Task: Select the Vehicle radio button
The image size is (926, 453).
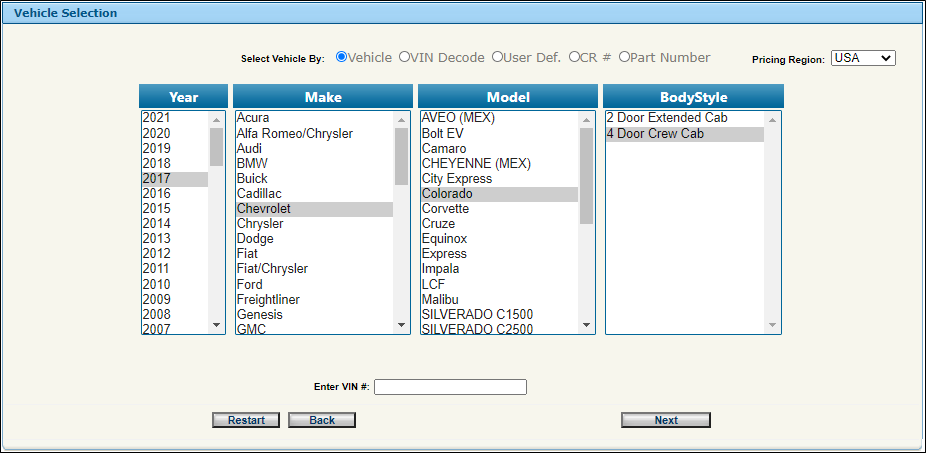Action: [x=341, y=57]
